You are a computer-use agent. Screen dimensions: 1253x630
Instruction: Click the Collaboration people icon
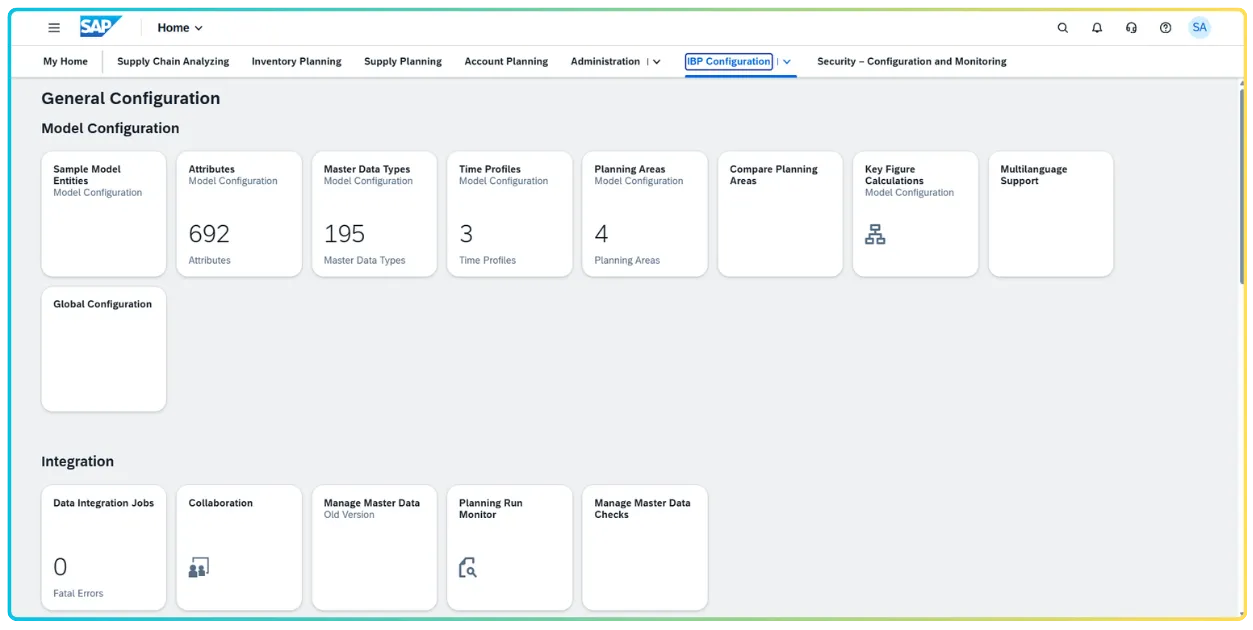(198, 566)
